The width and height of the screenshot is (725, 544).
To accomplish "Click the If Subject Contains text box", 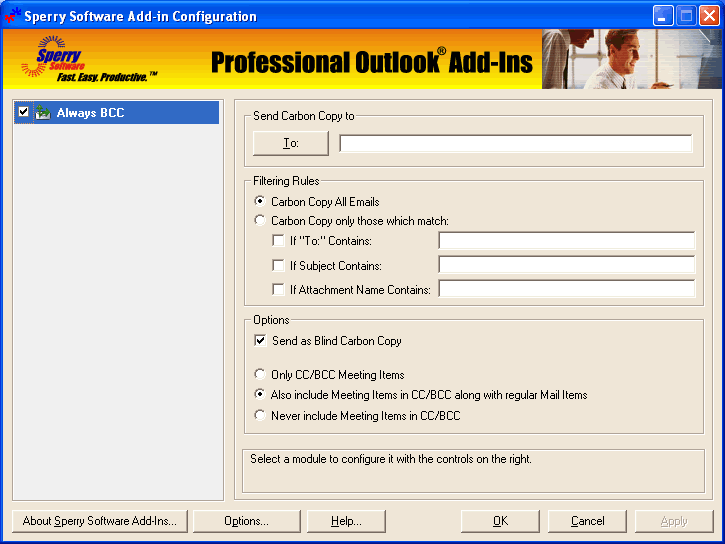I will tap(566, 265).
